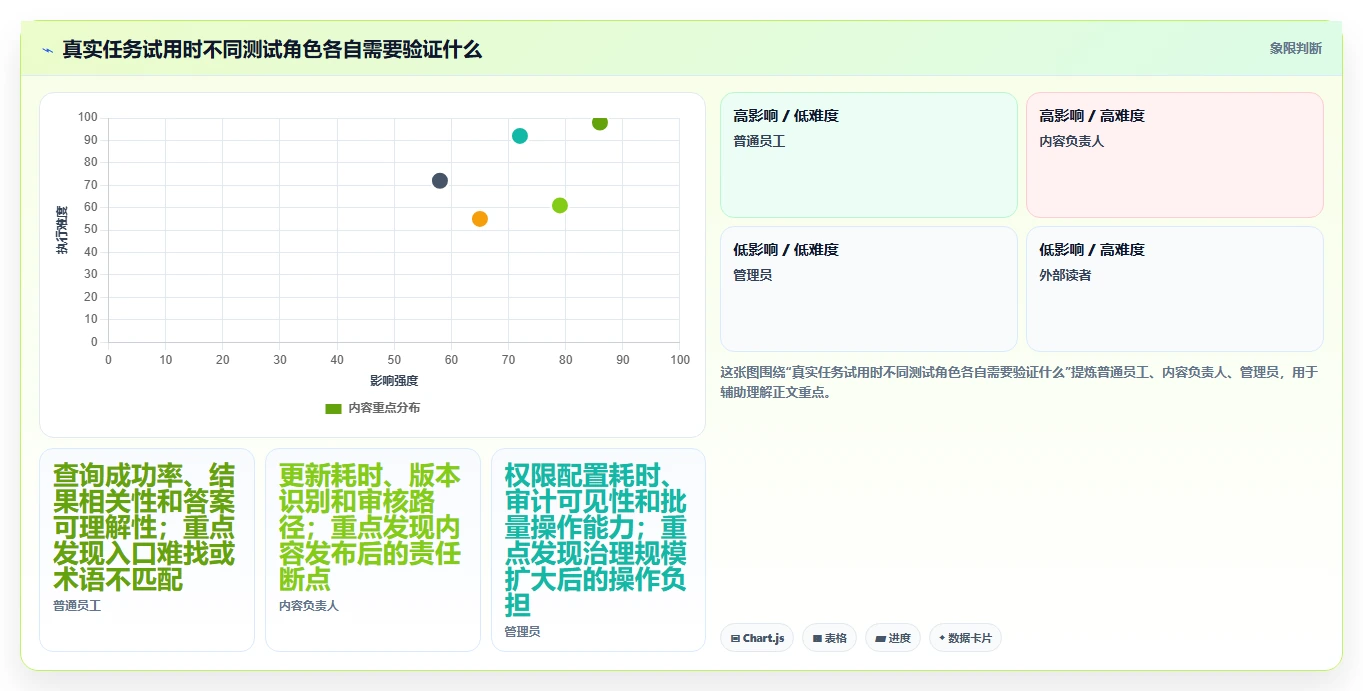Click the dark green data point at chart top
The image size is (1363, 691).
pyautogui.click(x=600, y=122)
